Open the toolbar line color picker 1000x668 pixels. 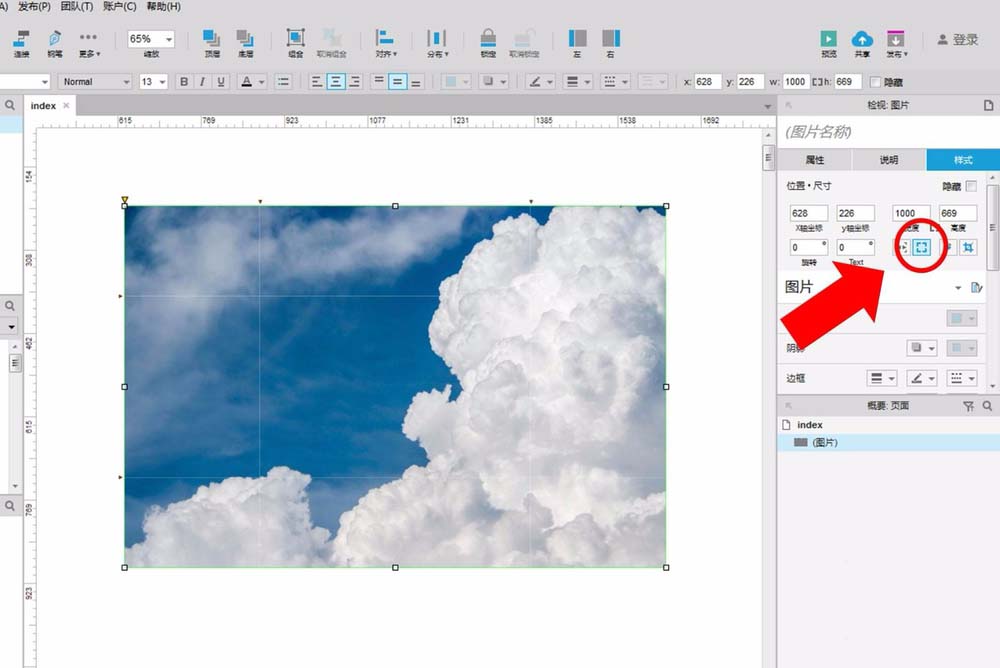pos(541,82)
